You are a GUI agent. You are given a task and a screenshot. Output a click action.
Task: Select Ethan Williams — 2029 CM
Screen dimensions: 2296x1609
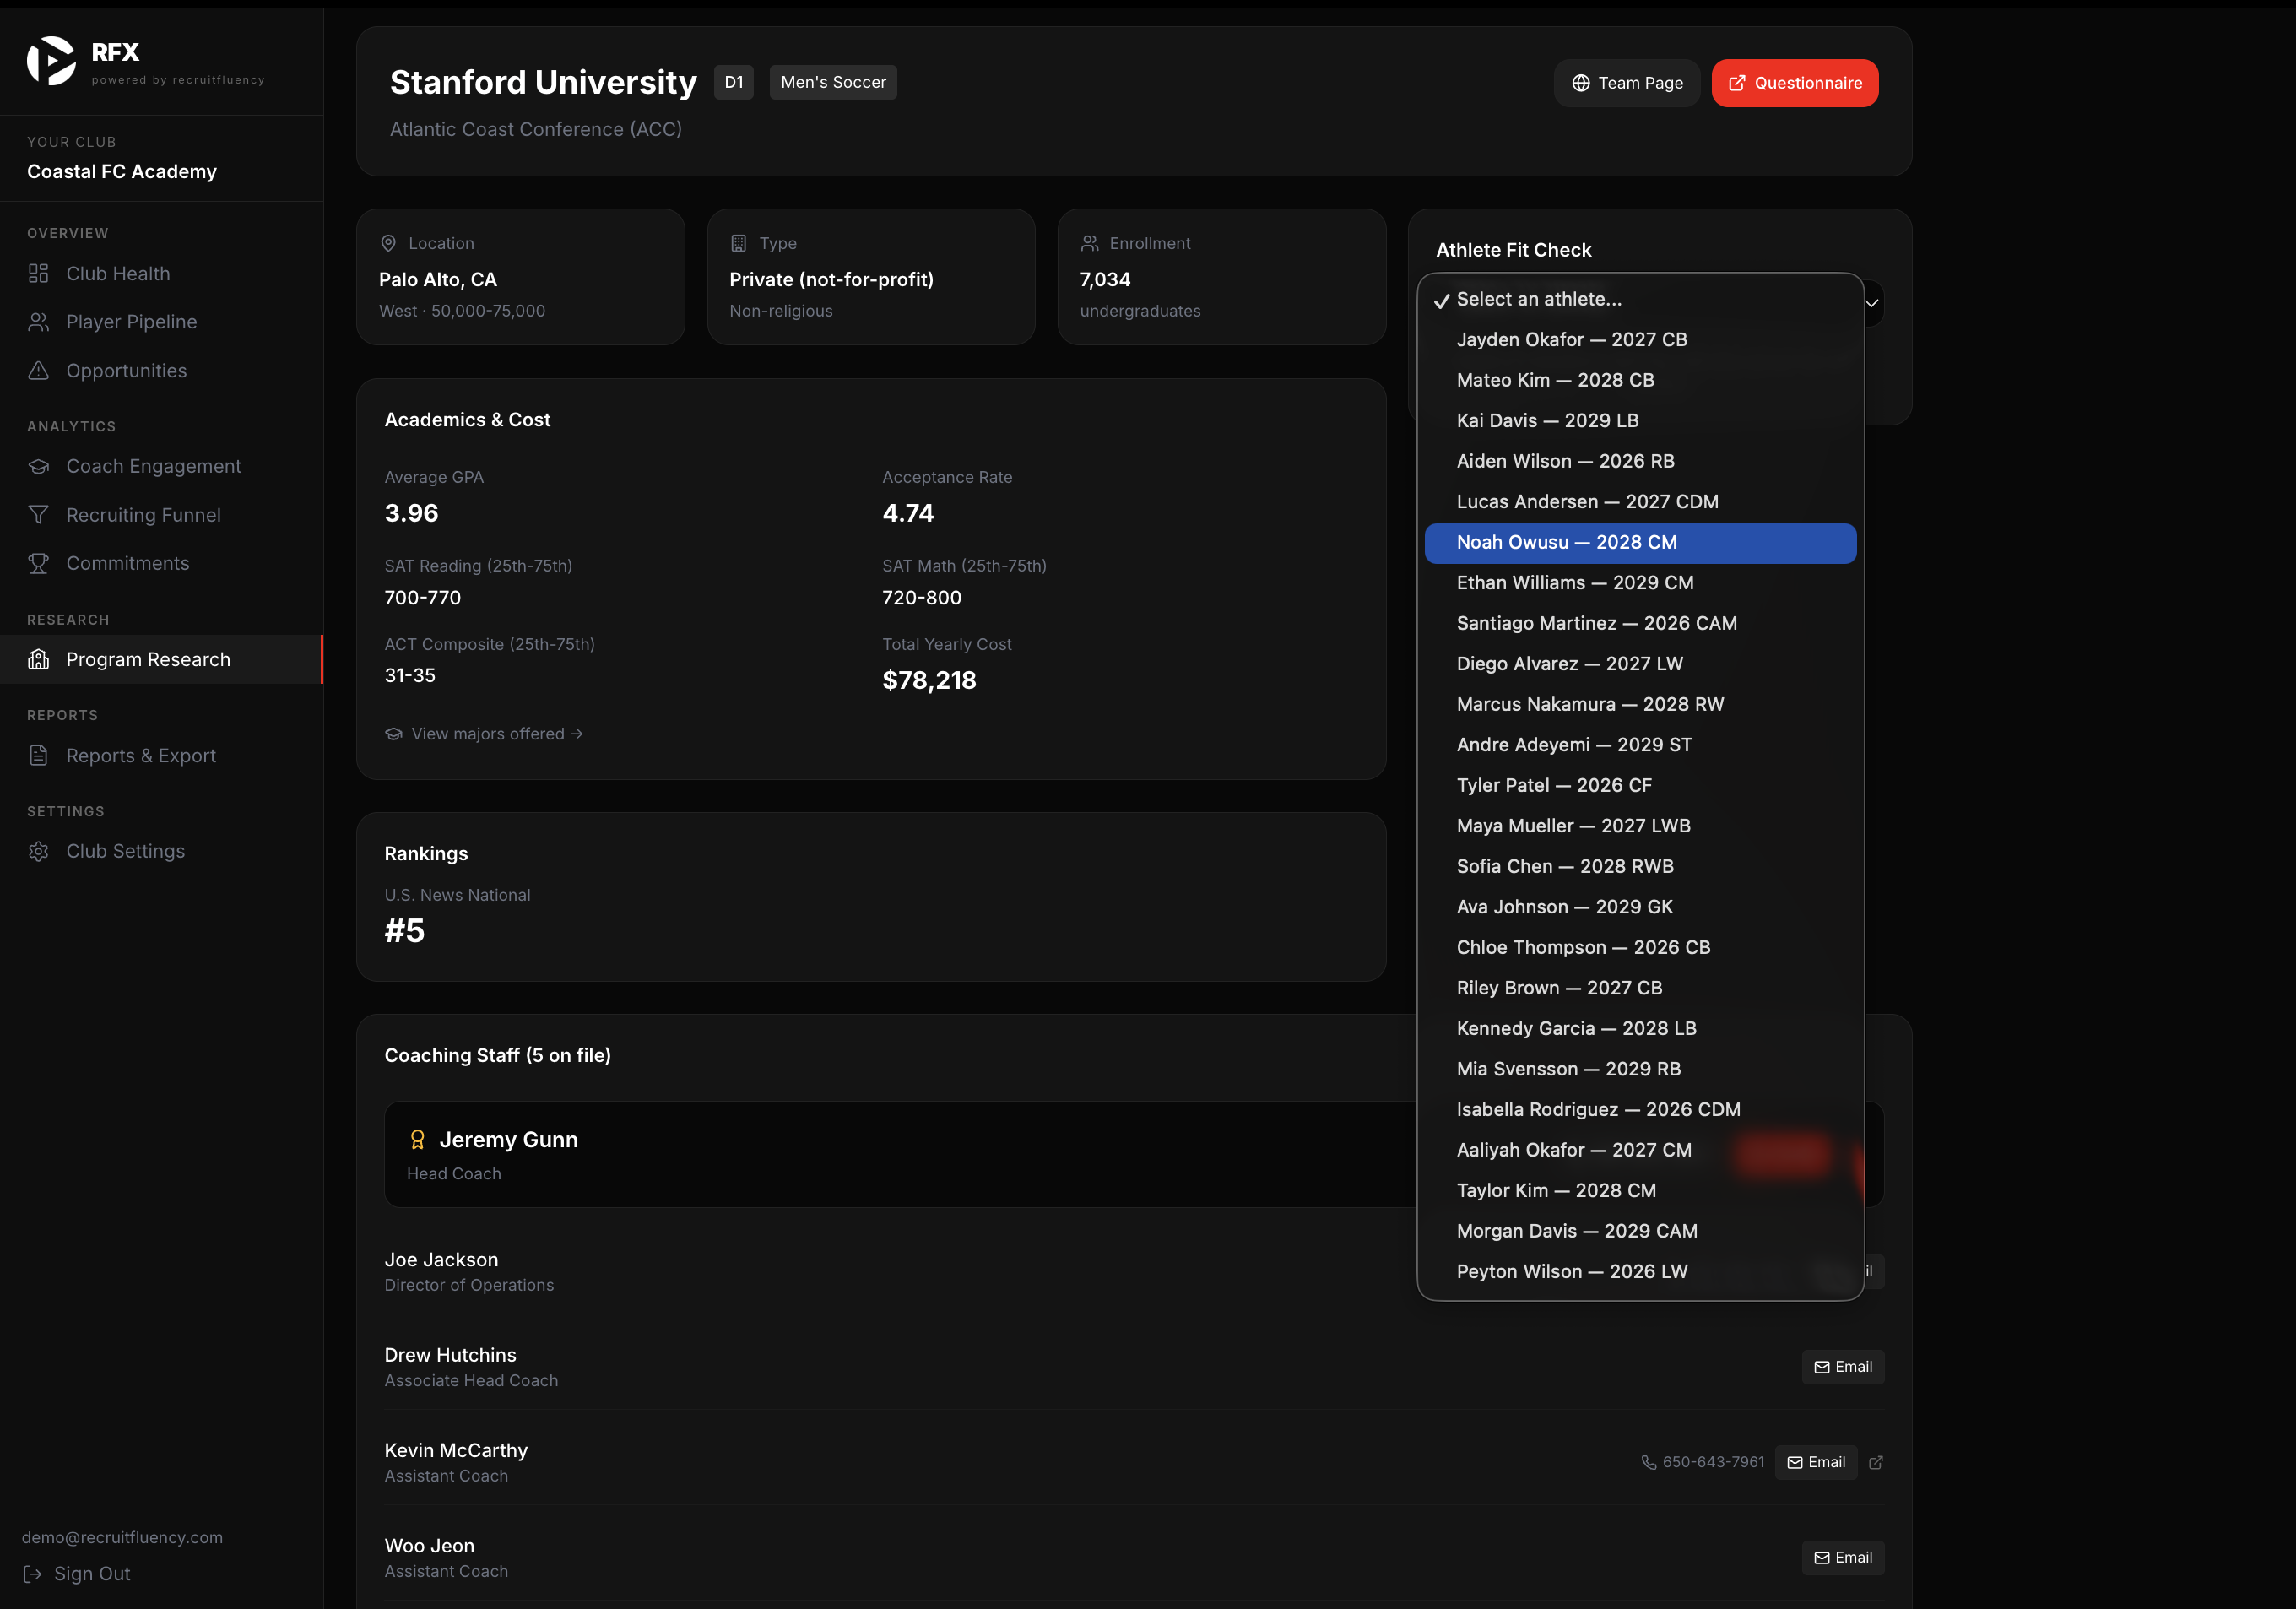(x=1640, y=583)
